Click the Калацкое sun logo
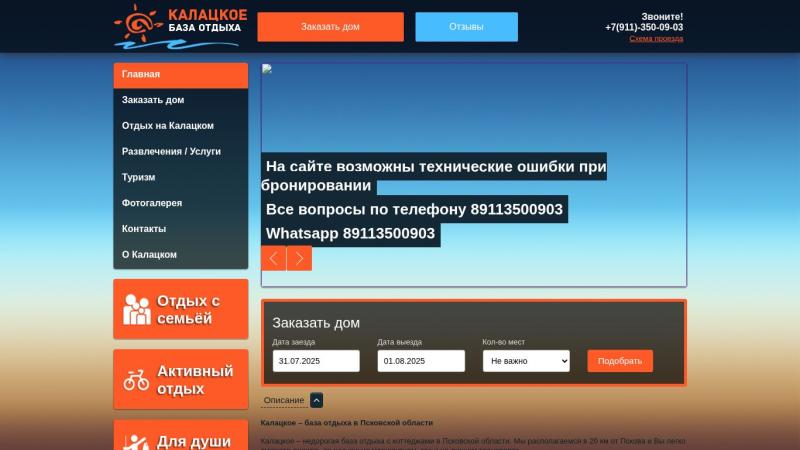 pos(181,26)
